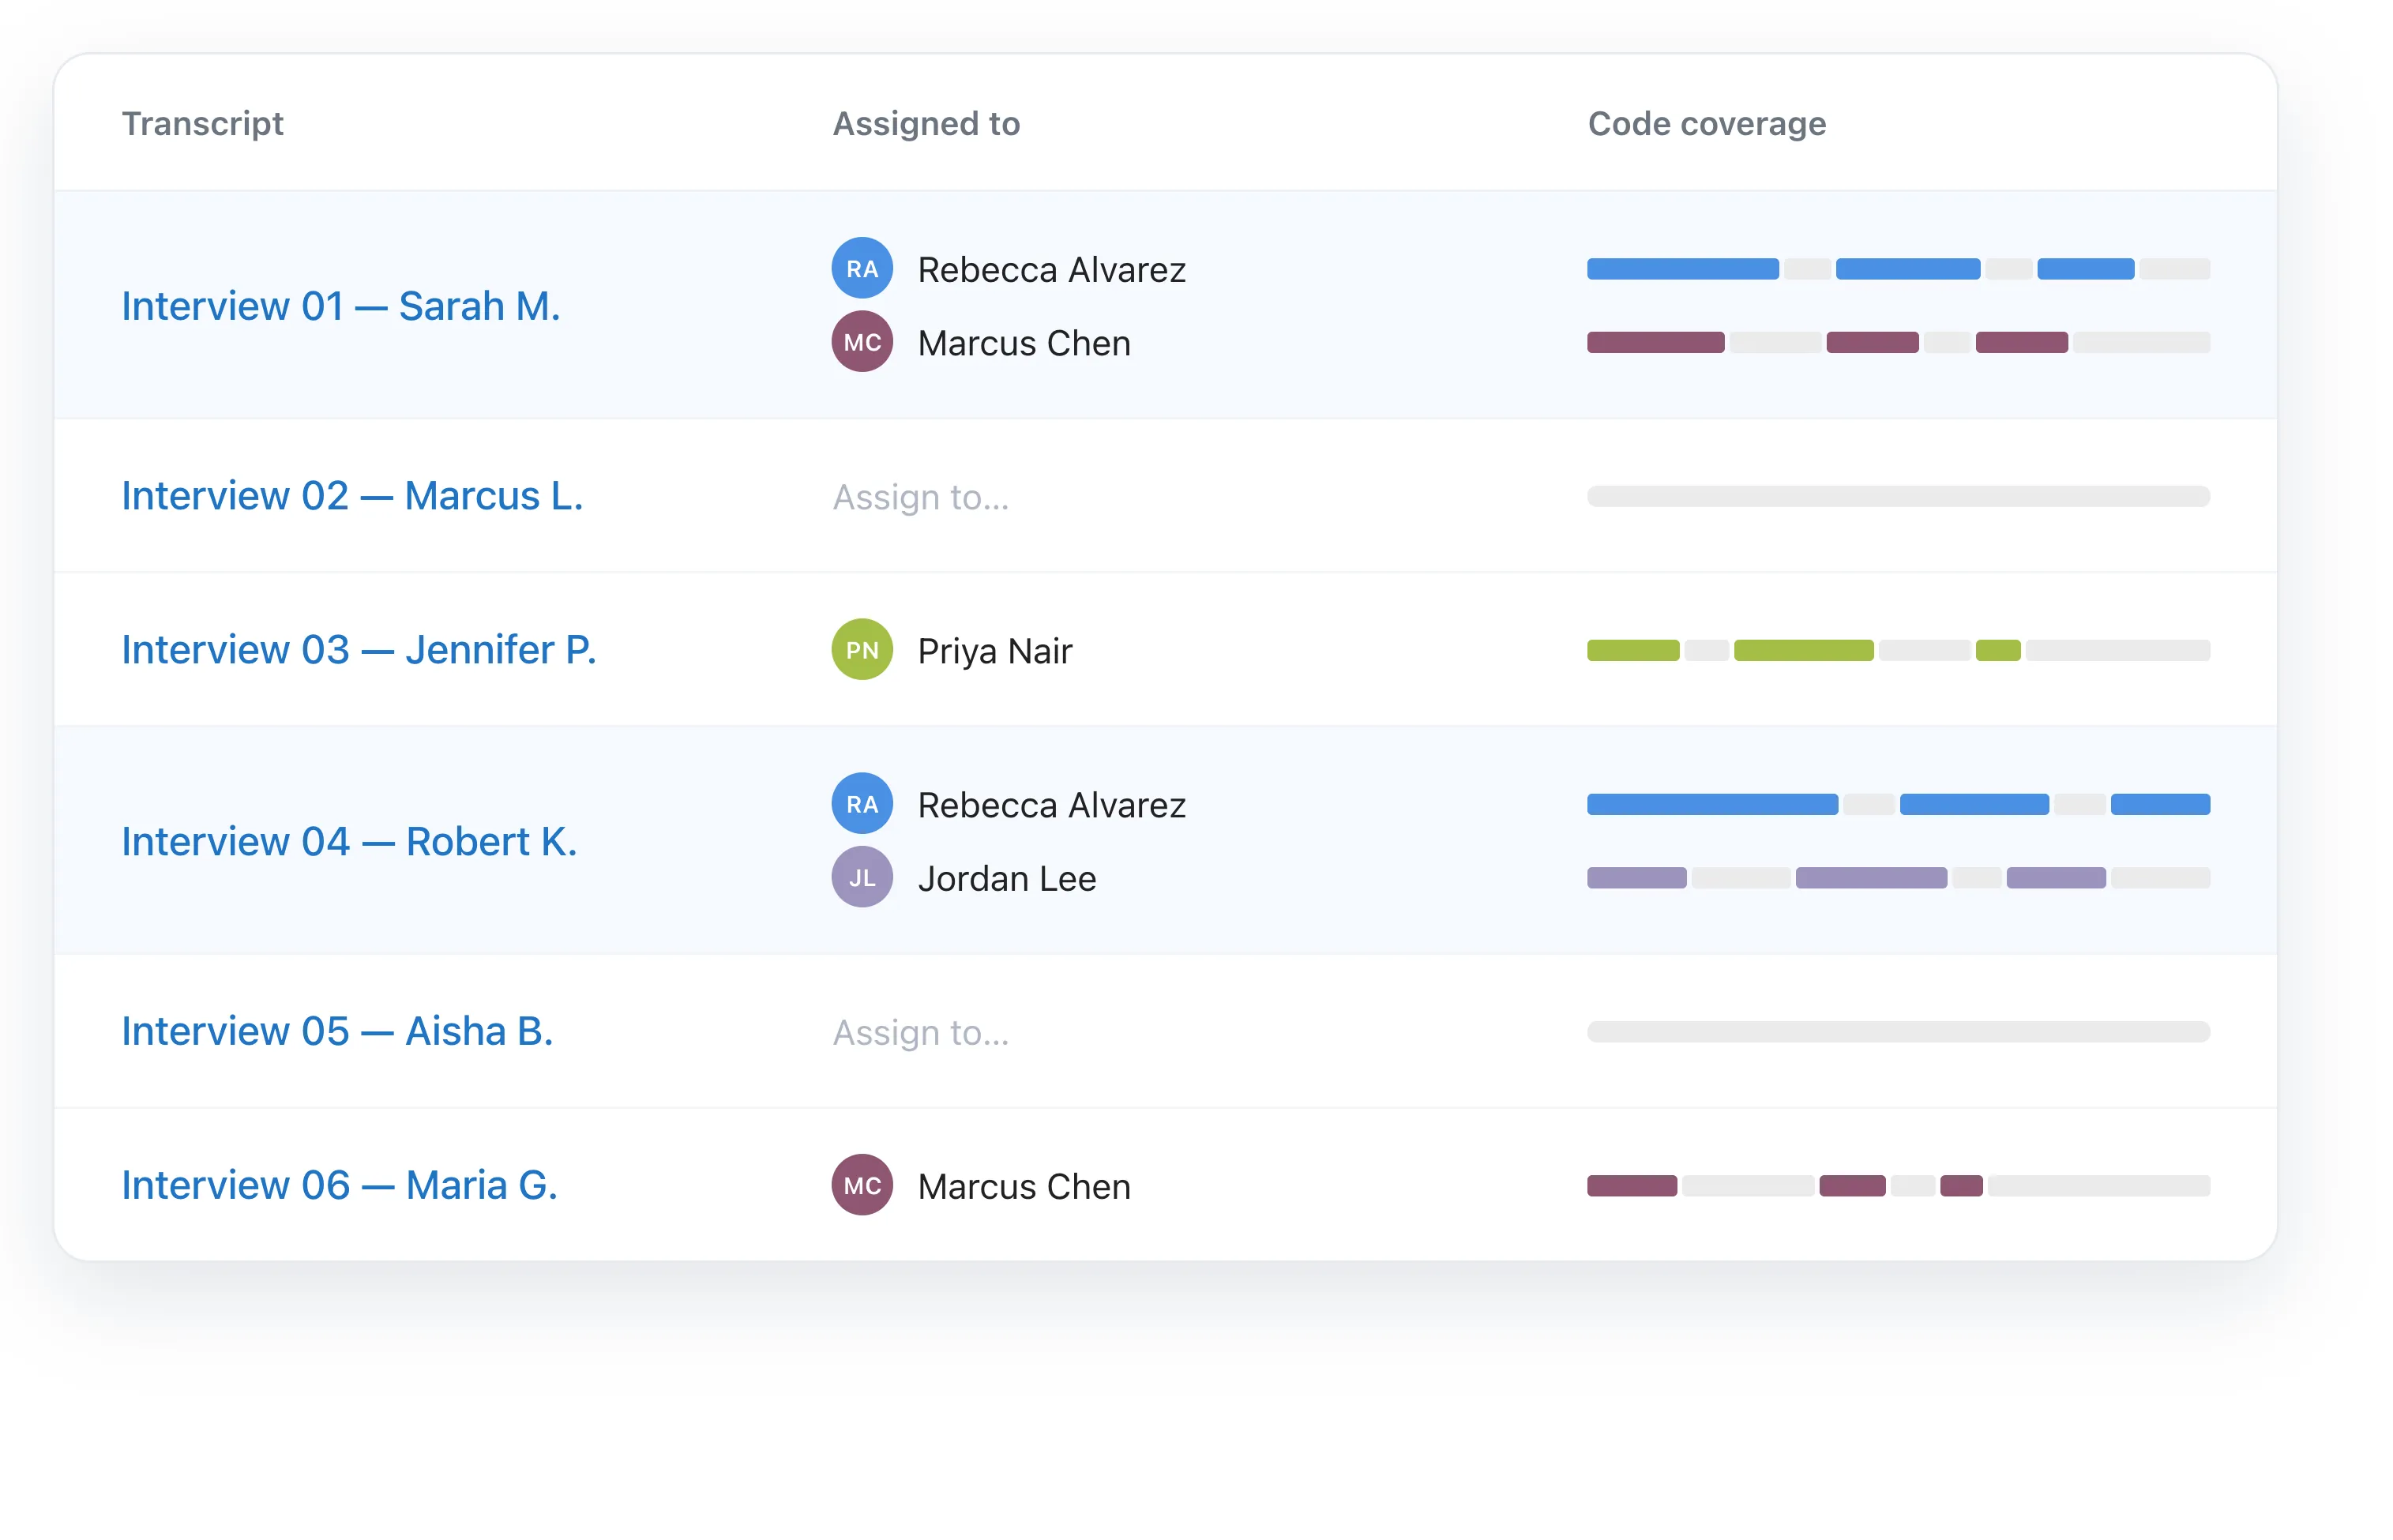Click Jordan's purple coverage bar, Interview 04

click(1898, 878)
